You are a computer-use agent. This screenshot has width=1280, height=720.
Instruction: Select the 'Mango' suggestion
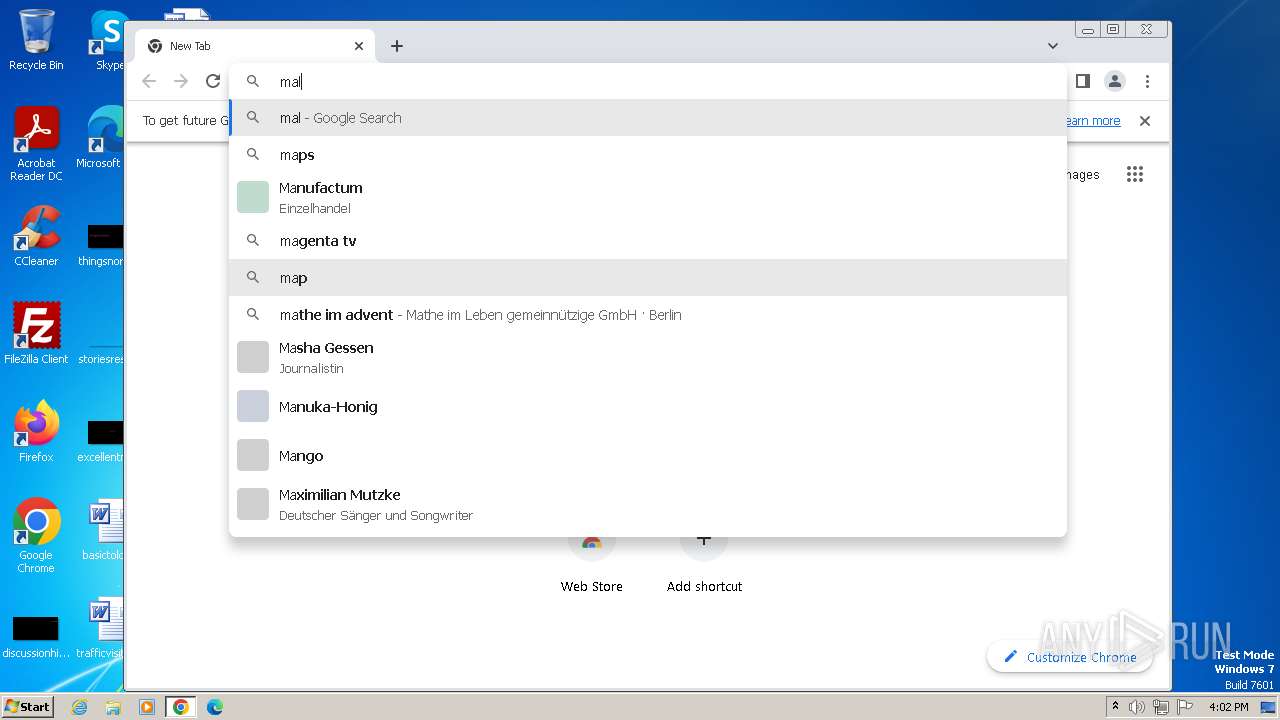pyautogui.click(x=648, y=455)
